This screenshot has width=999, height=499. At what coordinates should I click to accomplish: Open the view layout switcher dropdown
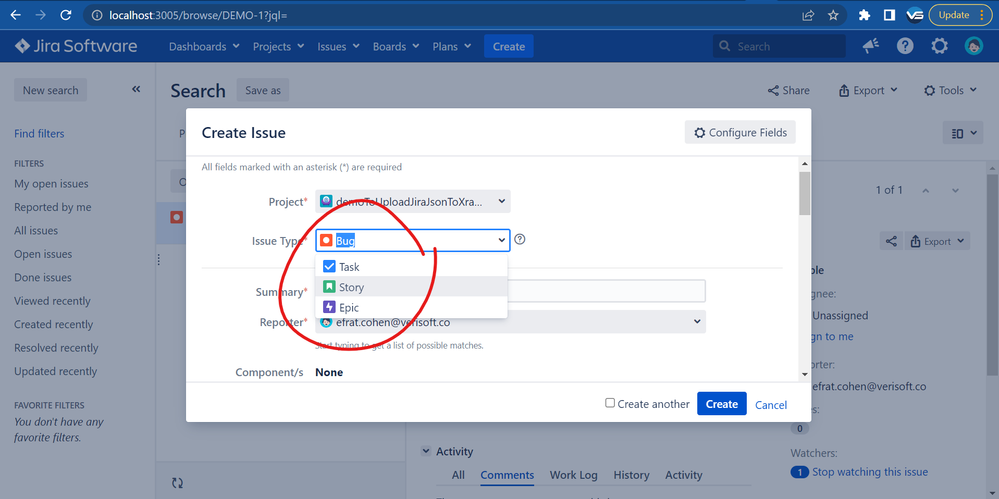tap(963, 133)
